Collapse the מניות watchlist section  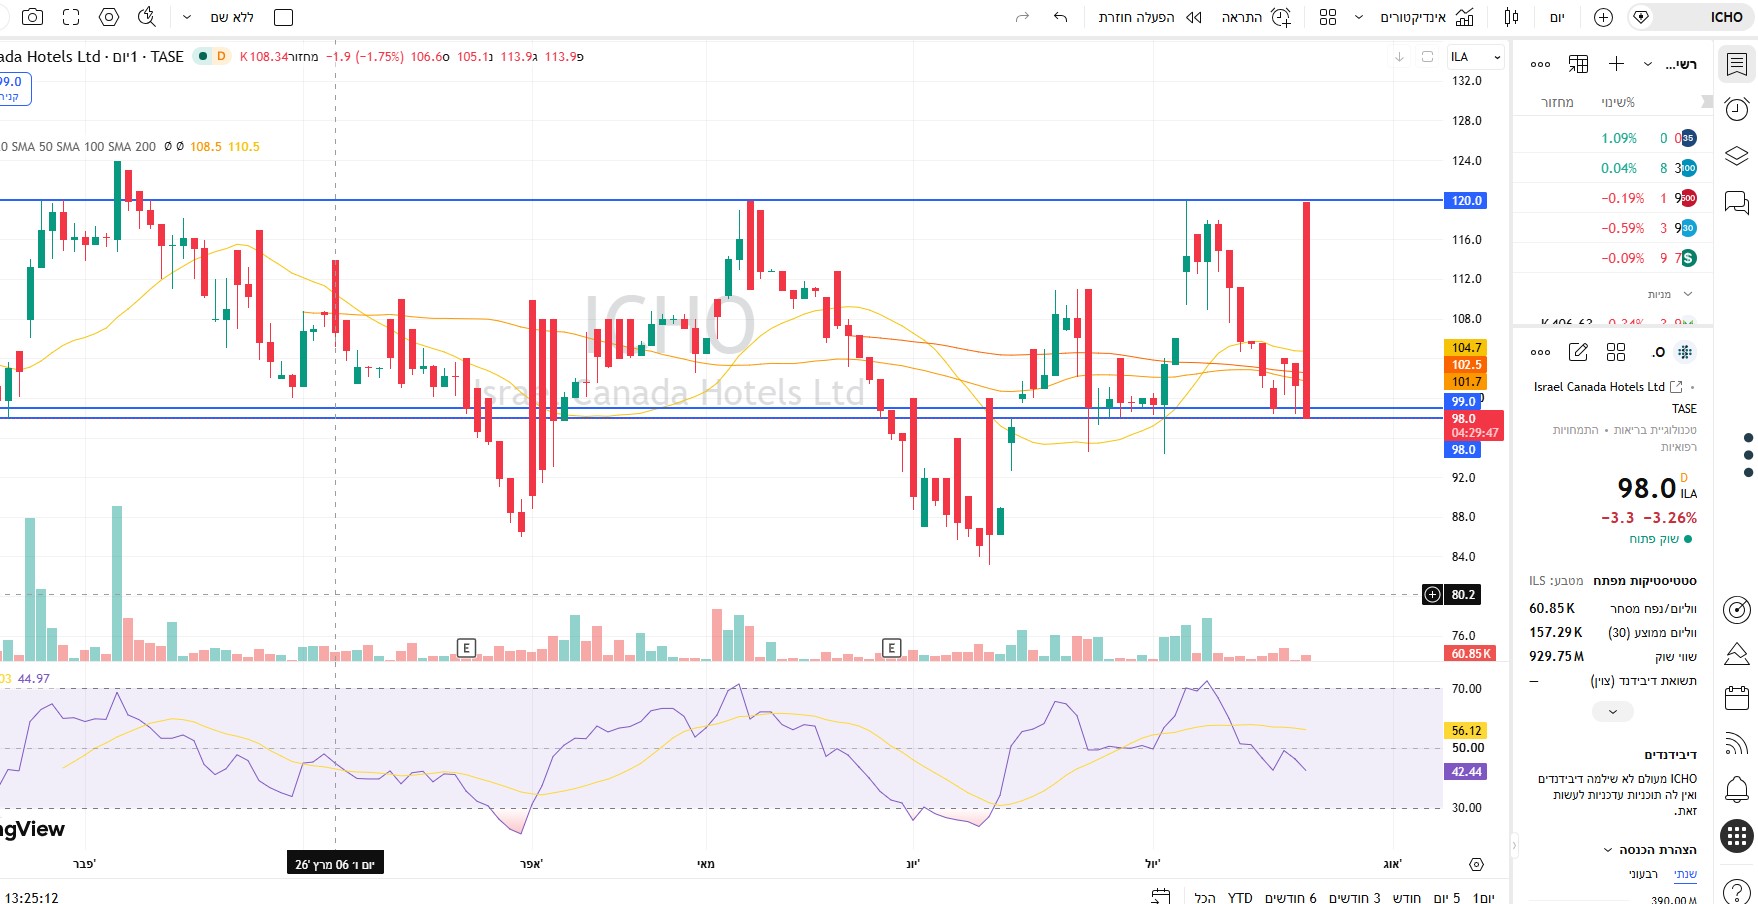pos(1688,294)
